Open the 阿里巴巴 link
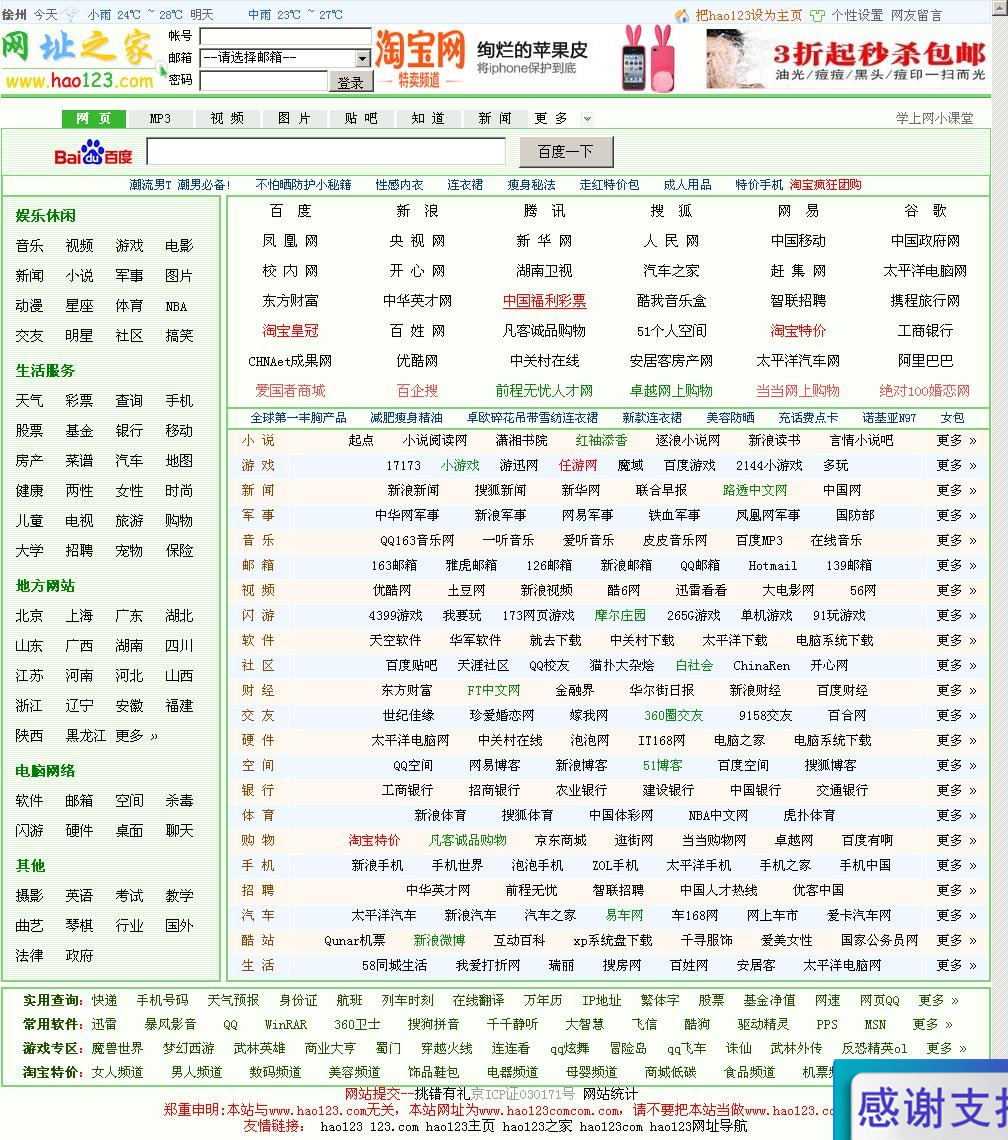Viewport: 1008px width, 1140px height. 925,361
